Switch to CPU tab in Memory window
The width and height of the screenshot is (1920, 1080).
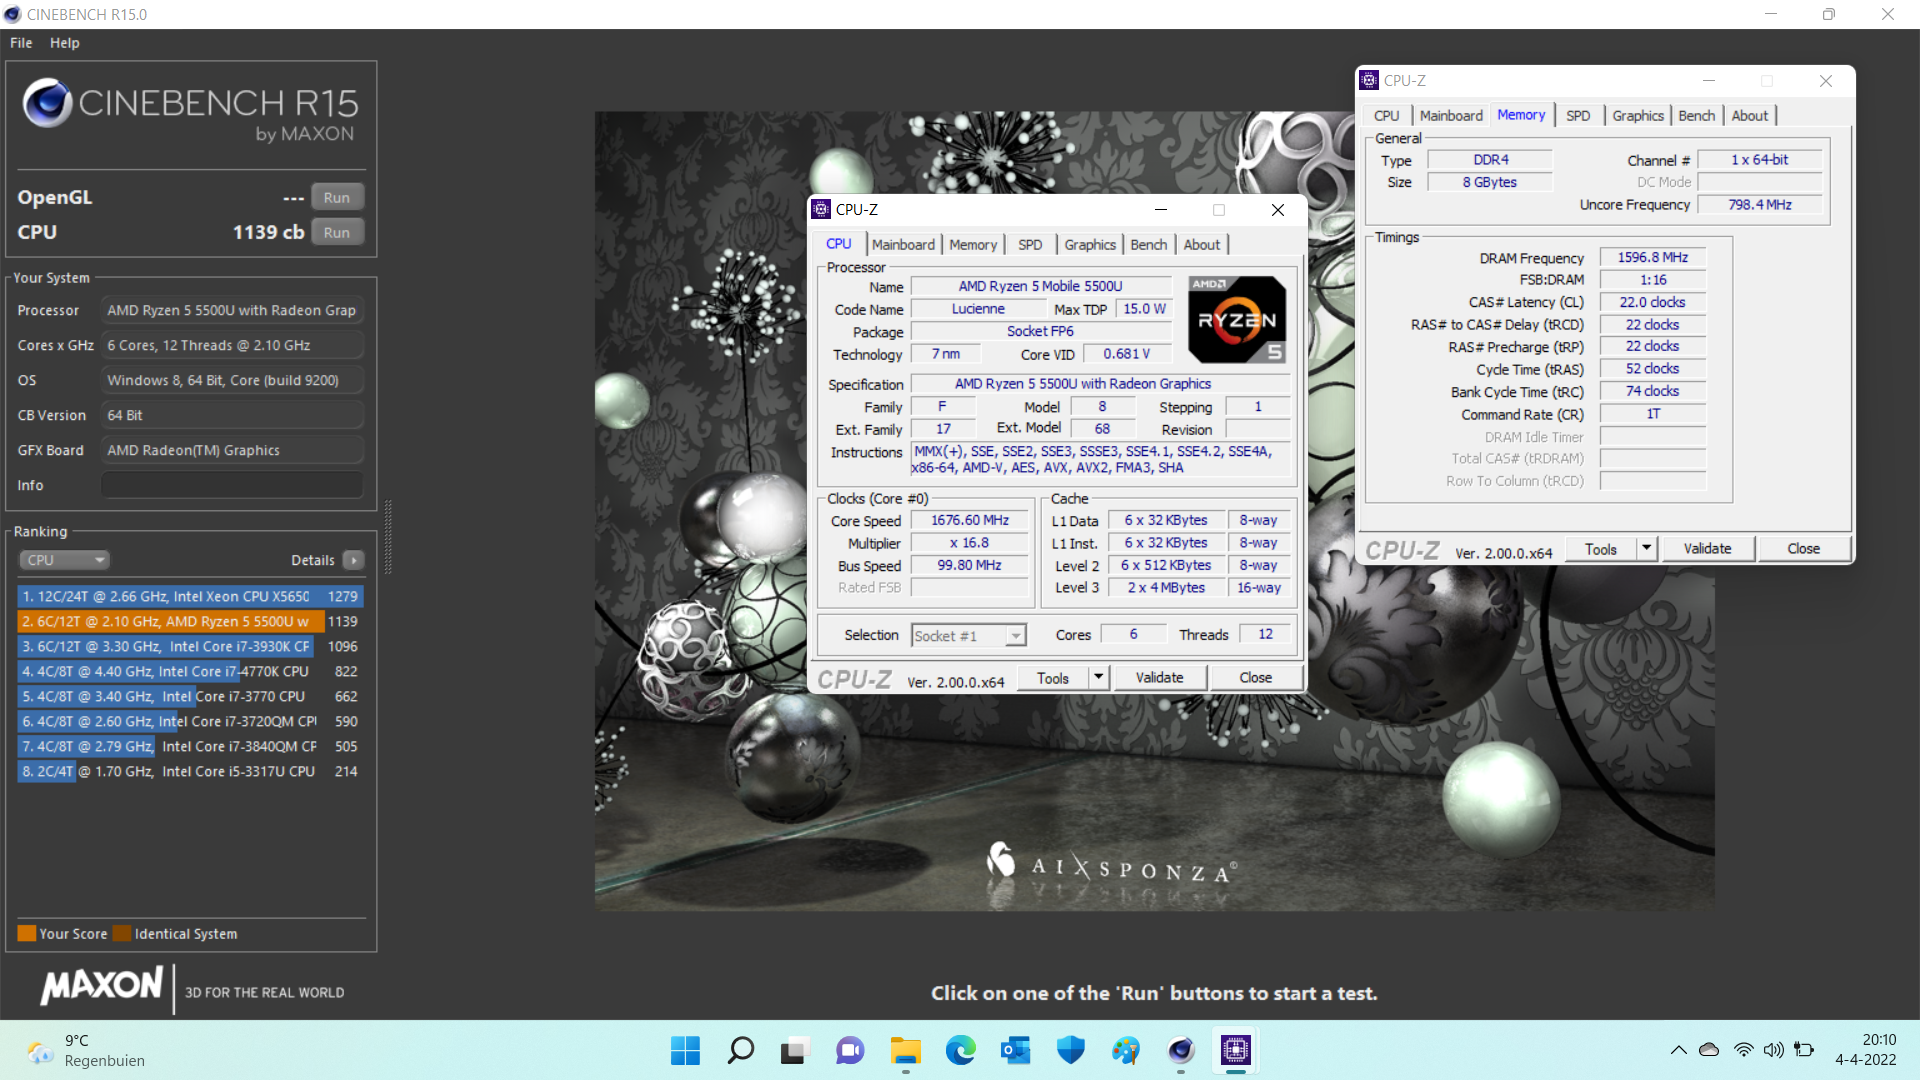click(x=1386, y=116)
